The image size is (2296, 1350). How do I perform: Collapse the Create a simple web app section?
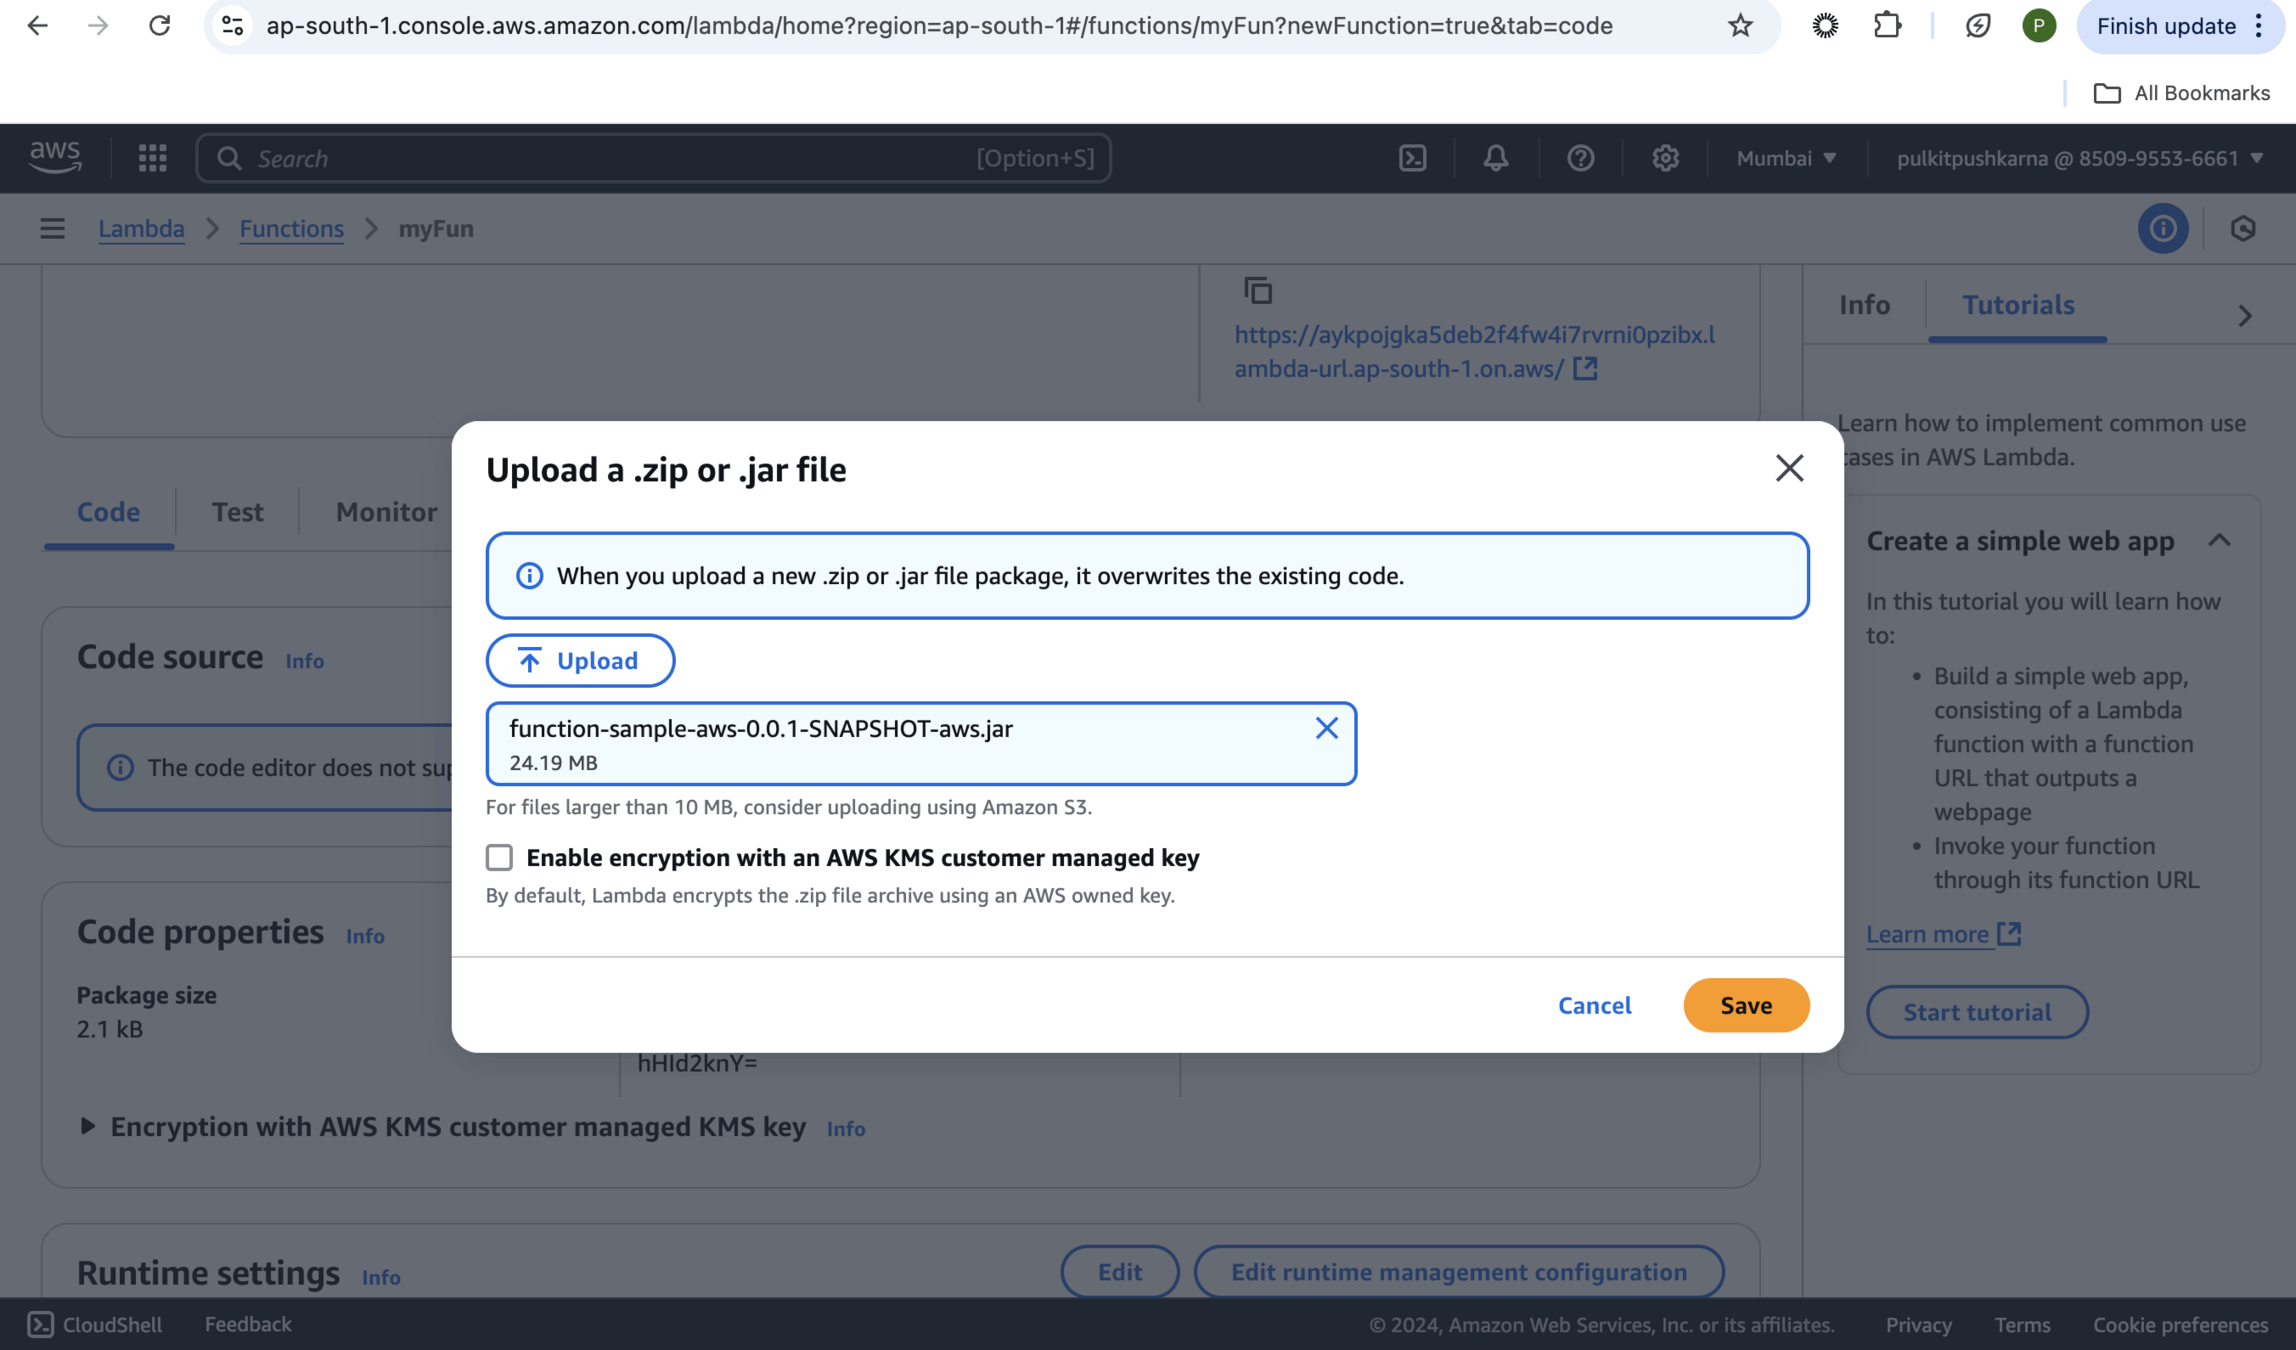(x=2219, y=541)
